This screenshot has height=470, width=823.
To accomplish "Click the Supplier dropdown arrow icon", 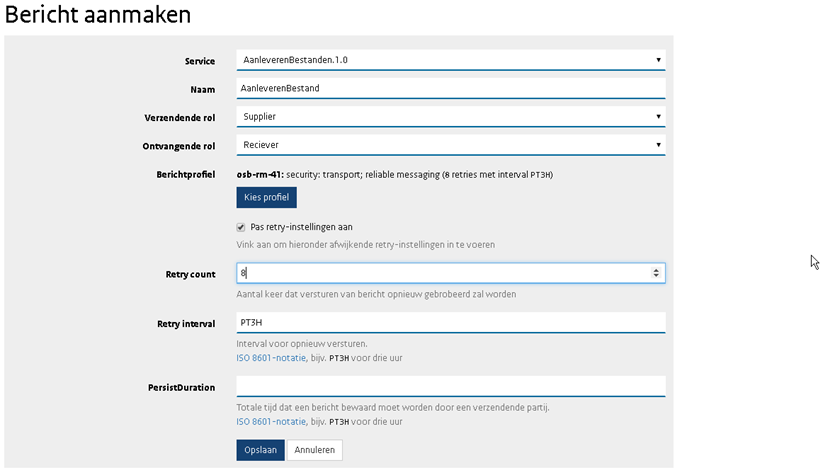I will [x=658, y=117].
